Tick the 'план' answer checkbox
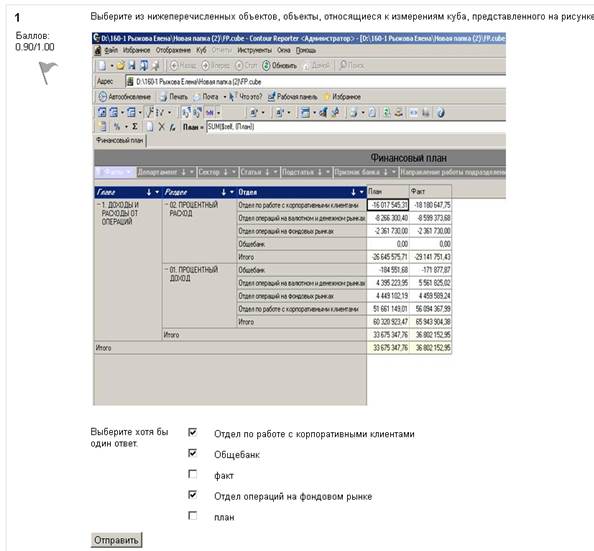This screenshot has width=594, height=551. (x=192, y=516)
